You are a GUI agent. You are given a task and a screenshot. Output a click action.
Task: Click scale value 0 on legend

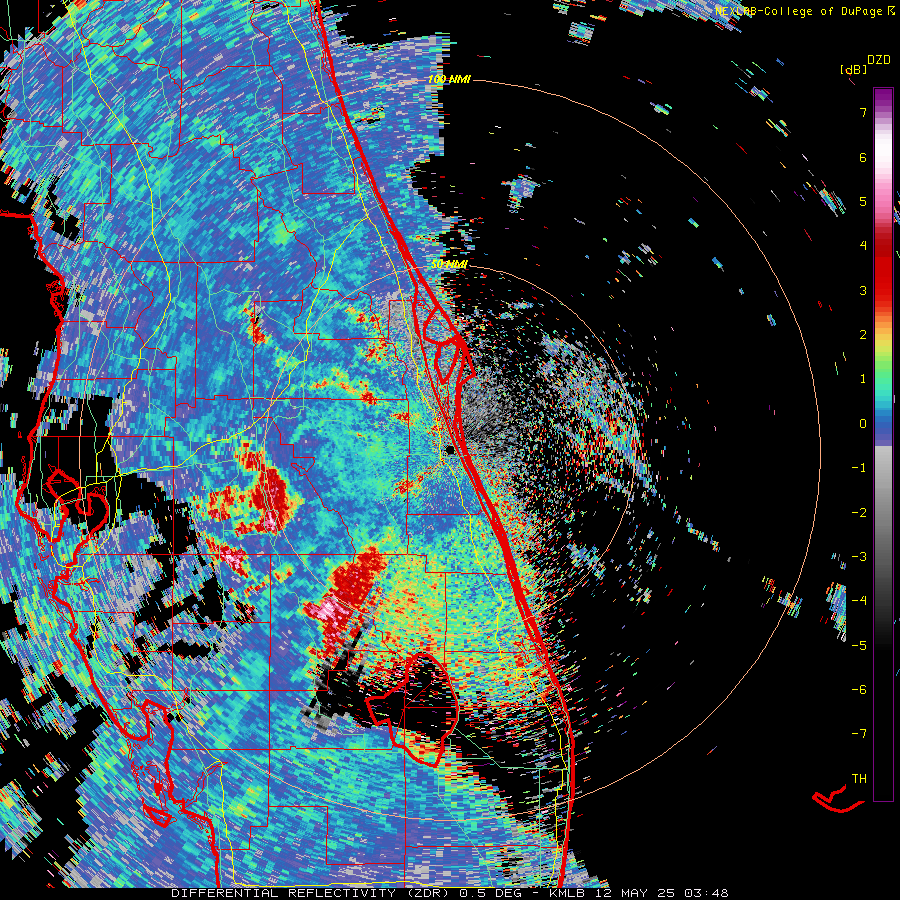(x=863, y=424)
